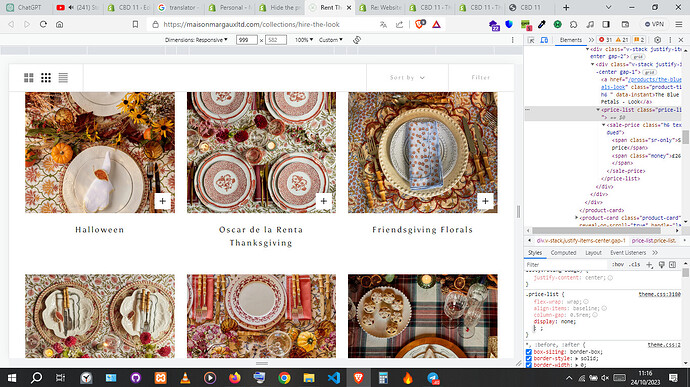This screenshot has height=387, width=690.
Task: Uncheck the box-sizing border-box property
Action: pyautogui.click(x=529, y=352)
